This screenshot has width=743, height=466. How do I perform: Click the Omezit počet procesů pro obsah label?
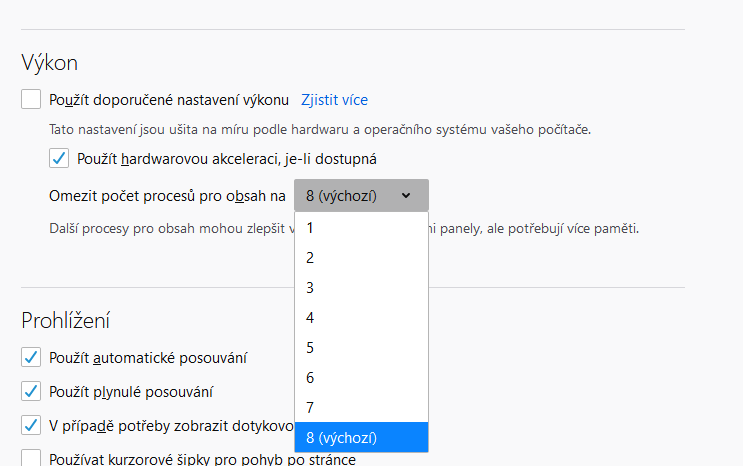point(167,196)
